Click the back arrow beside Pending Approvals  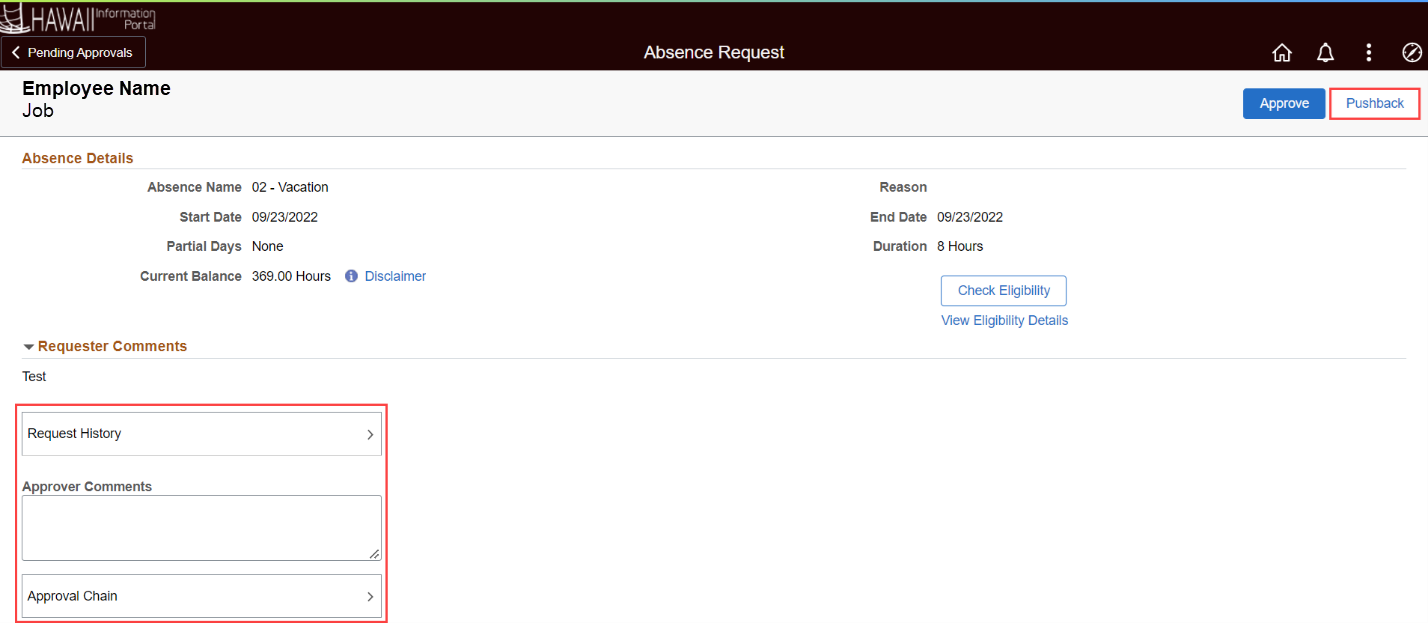[16, 52]
